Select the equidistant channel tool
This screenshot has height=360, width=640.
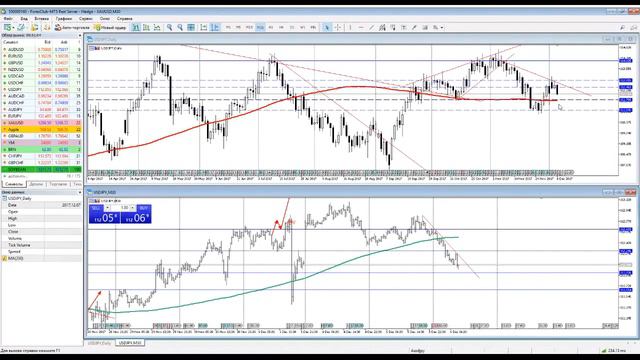coord(382,27)
